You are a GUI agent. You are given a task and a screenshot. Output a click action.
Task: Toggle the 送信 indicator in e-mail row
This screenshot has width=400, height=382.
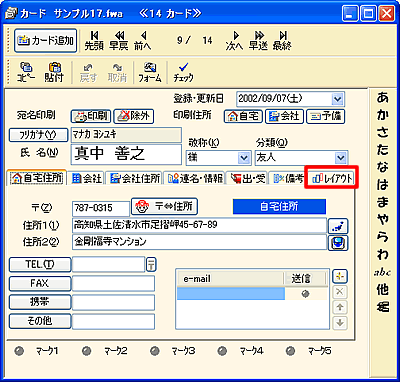(x=305, y=294)
